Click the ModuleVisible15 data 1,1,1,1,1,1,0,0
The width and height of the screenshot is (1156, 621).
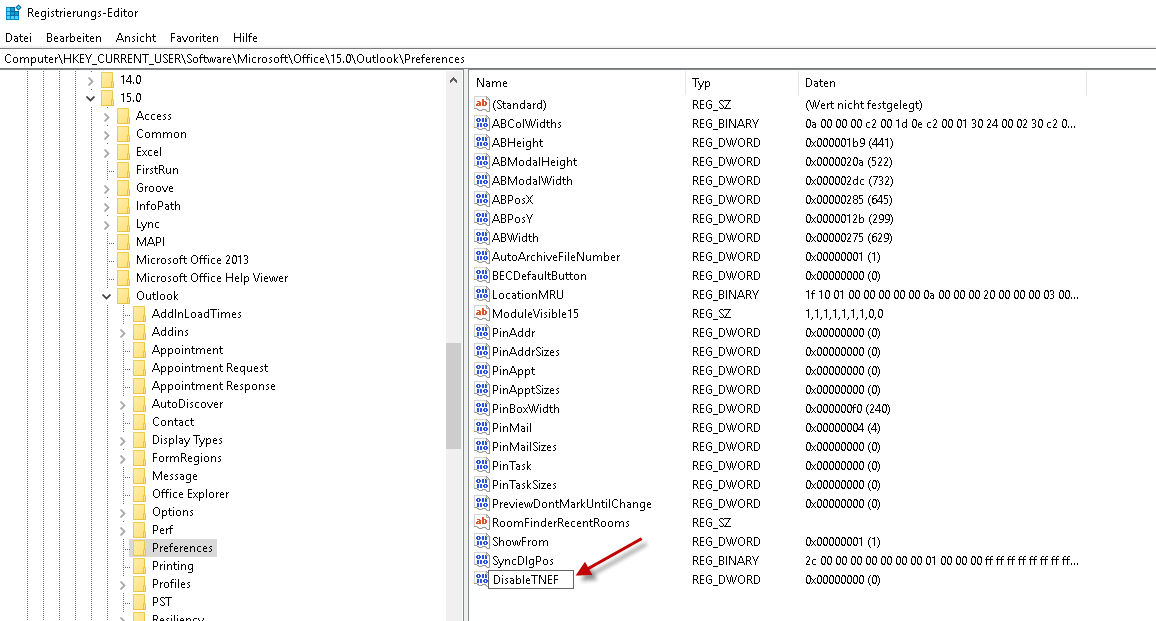point(844,313)
